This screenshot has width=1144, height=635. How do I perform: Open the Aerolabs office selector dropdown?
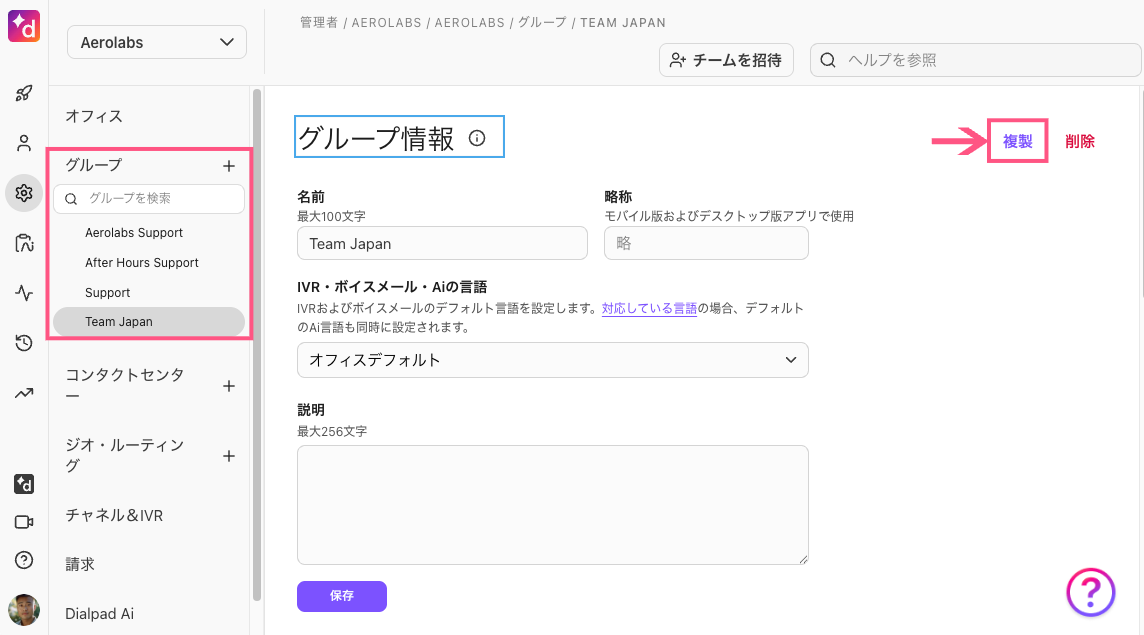point(157,42)
